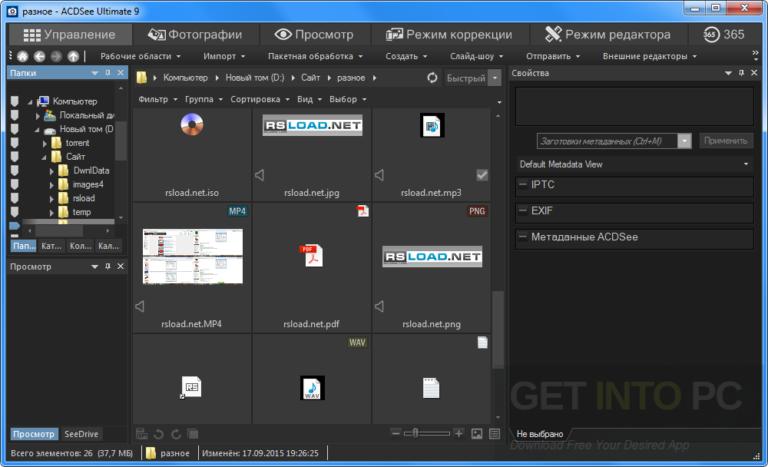Viewport: 768px width, 467px height.
Task: Rotate left using the bottom toolbar icon
Action: (x=159, y=434)
